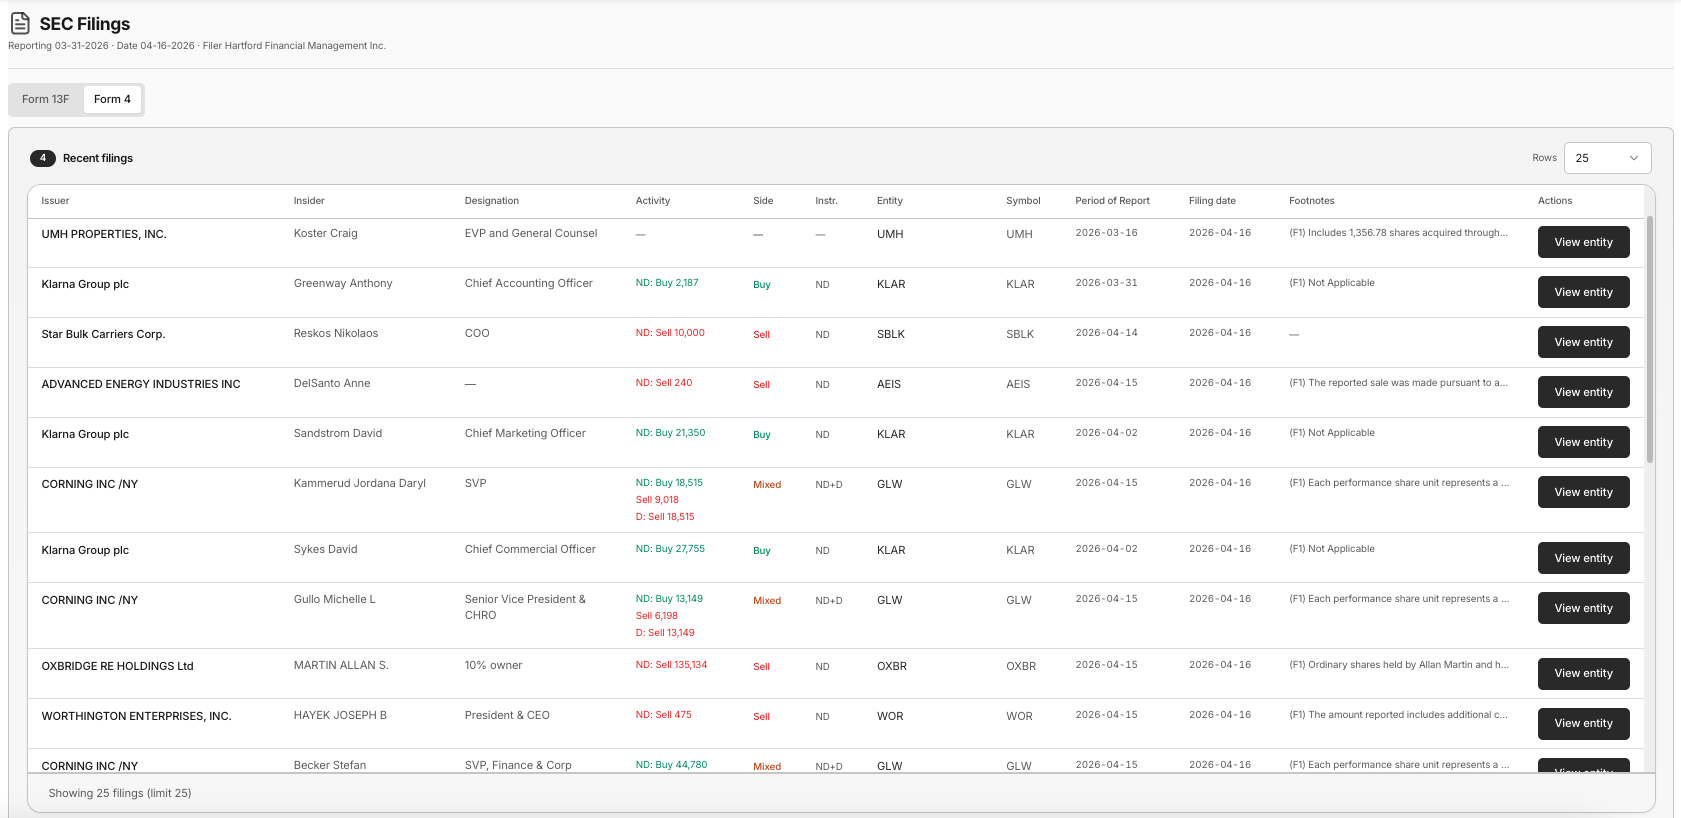Click the Activity column header
Image resolution: width=1681 pixels, height=818 pixels.
653,201
